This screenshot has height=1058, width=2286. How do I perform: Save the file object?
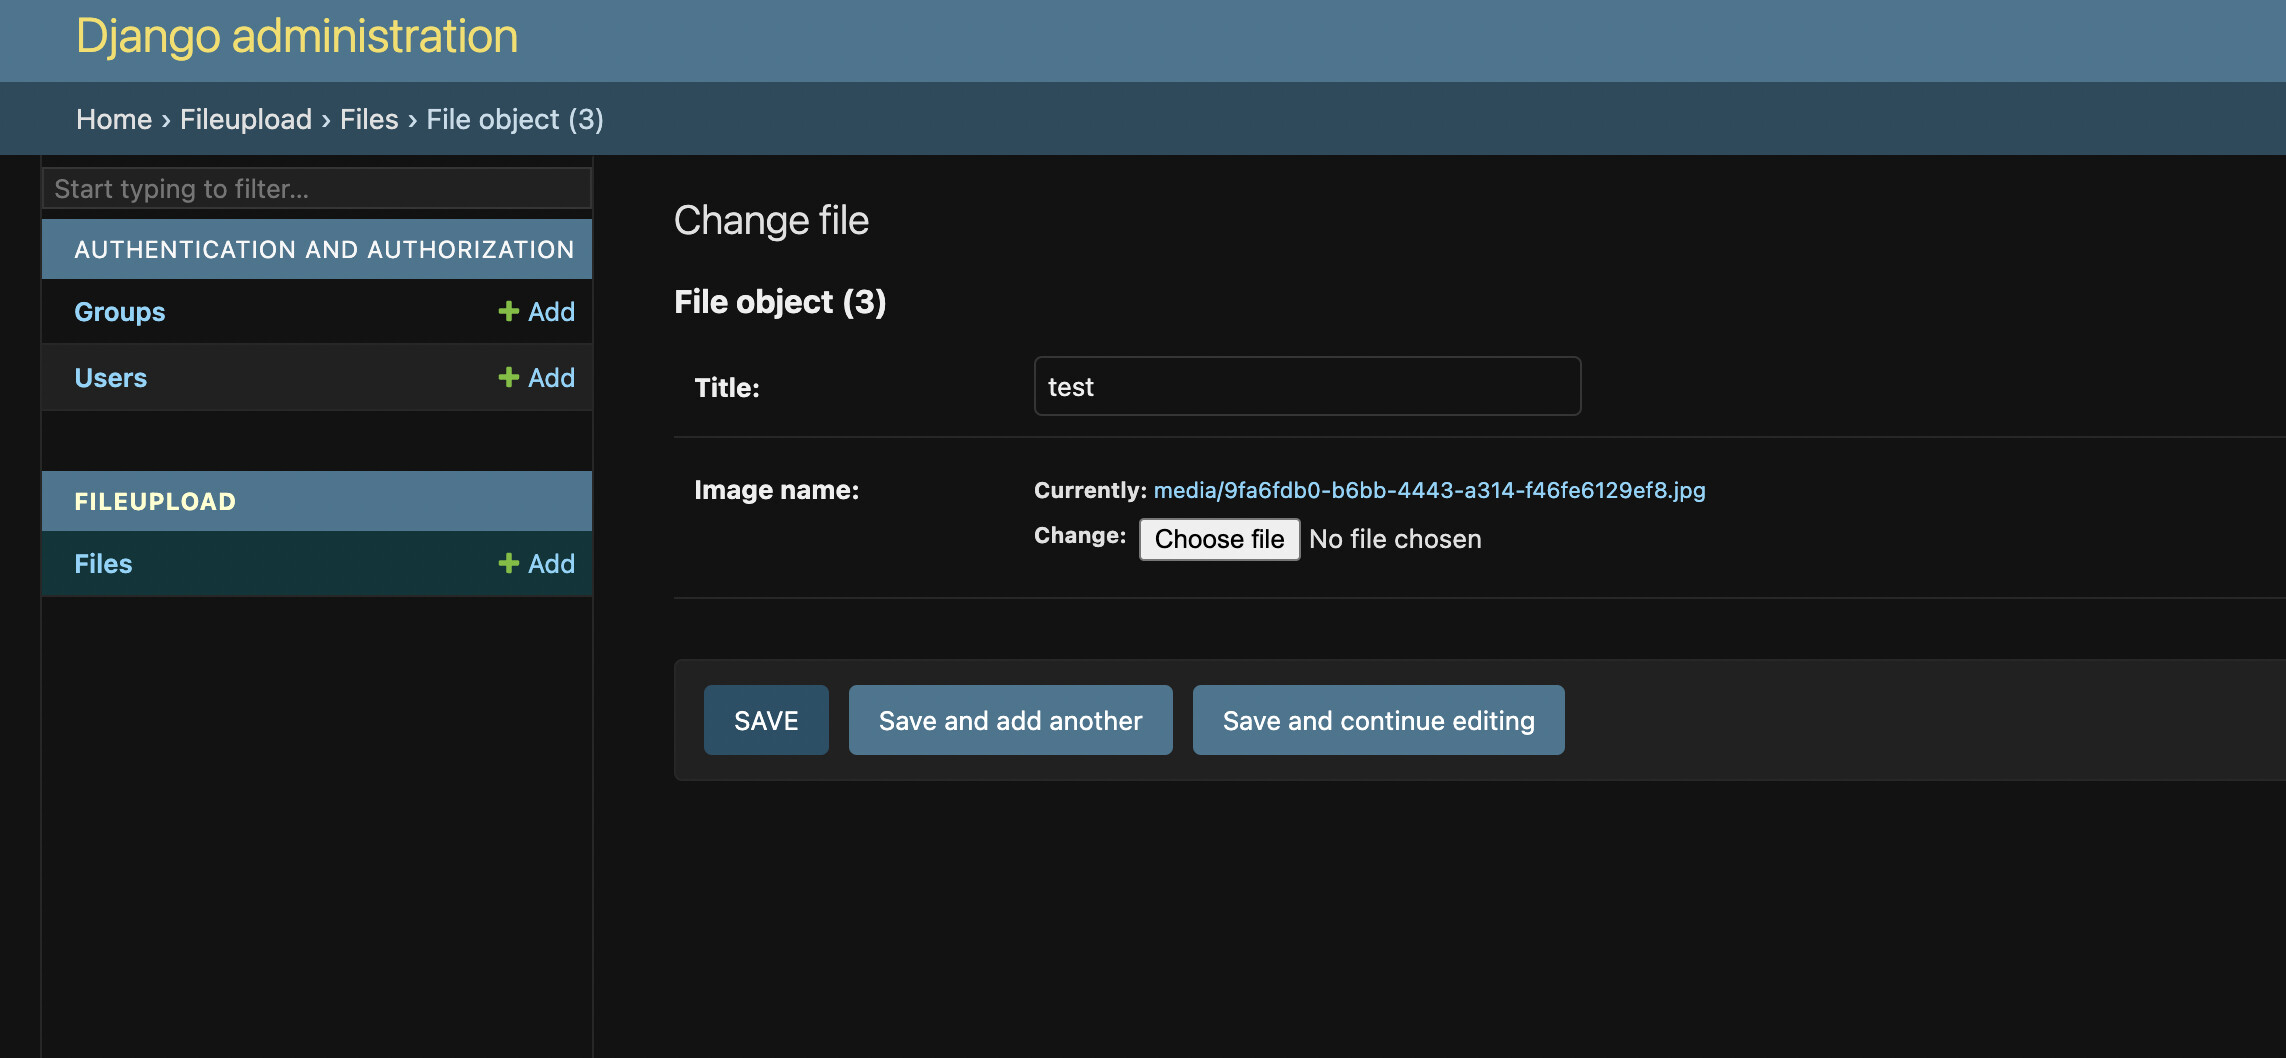pos(766,720)
